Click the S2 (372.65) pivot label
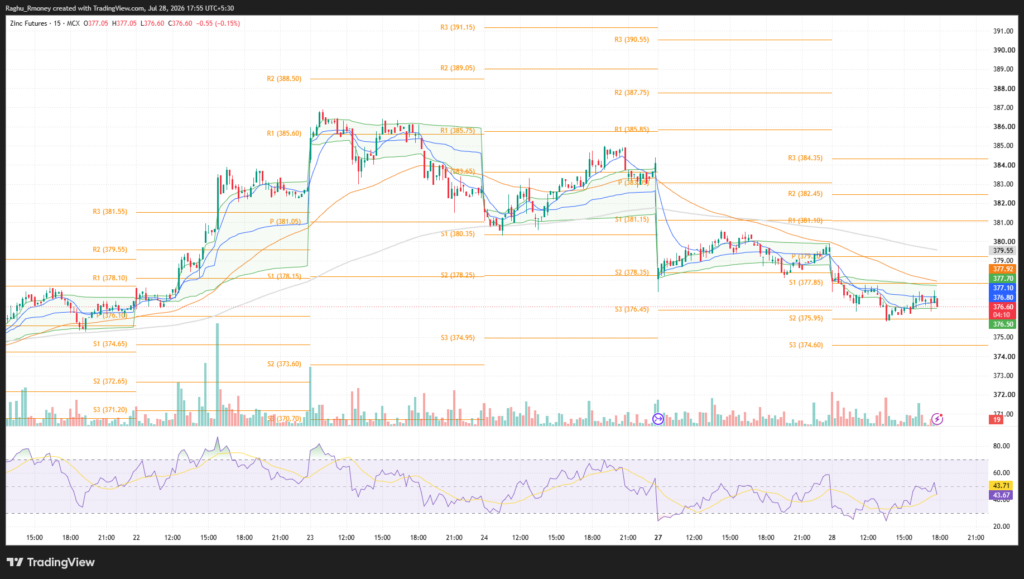 [x=110, y=381]
